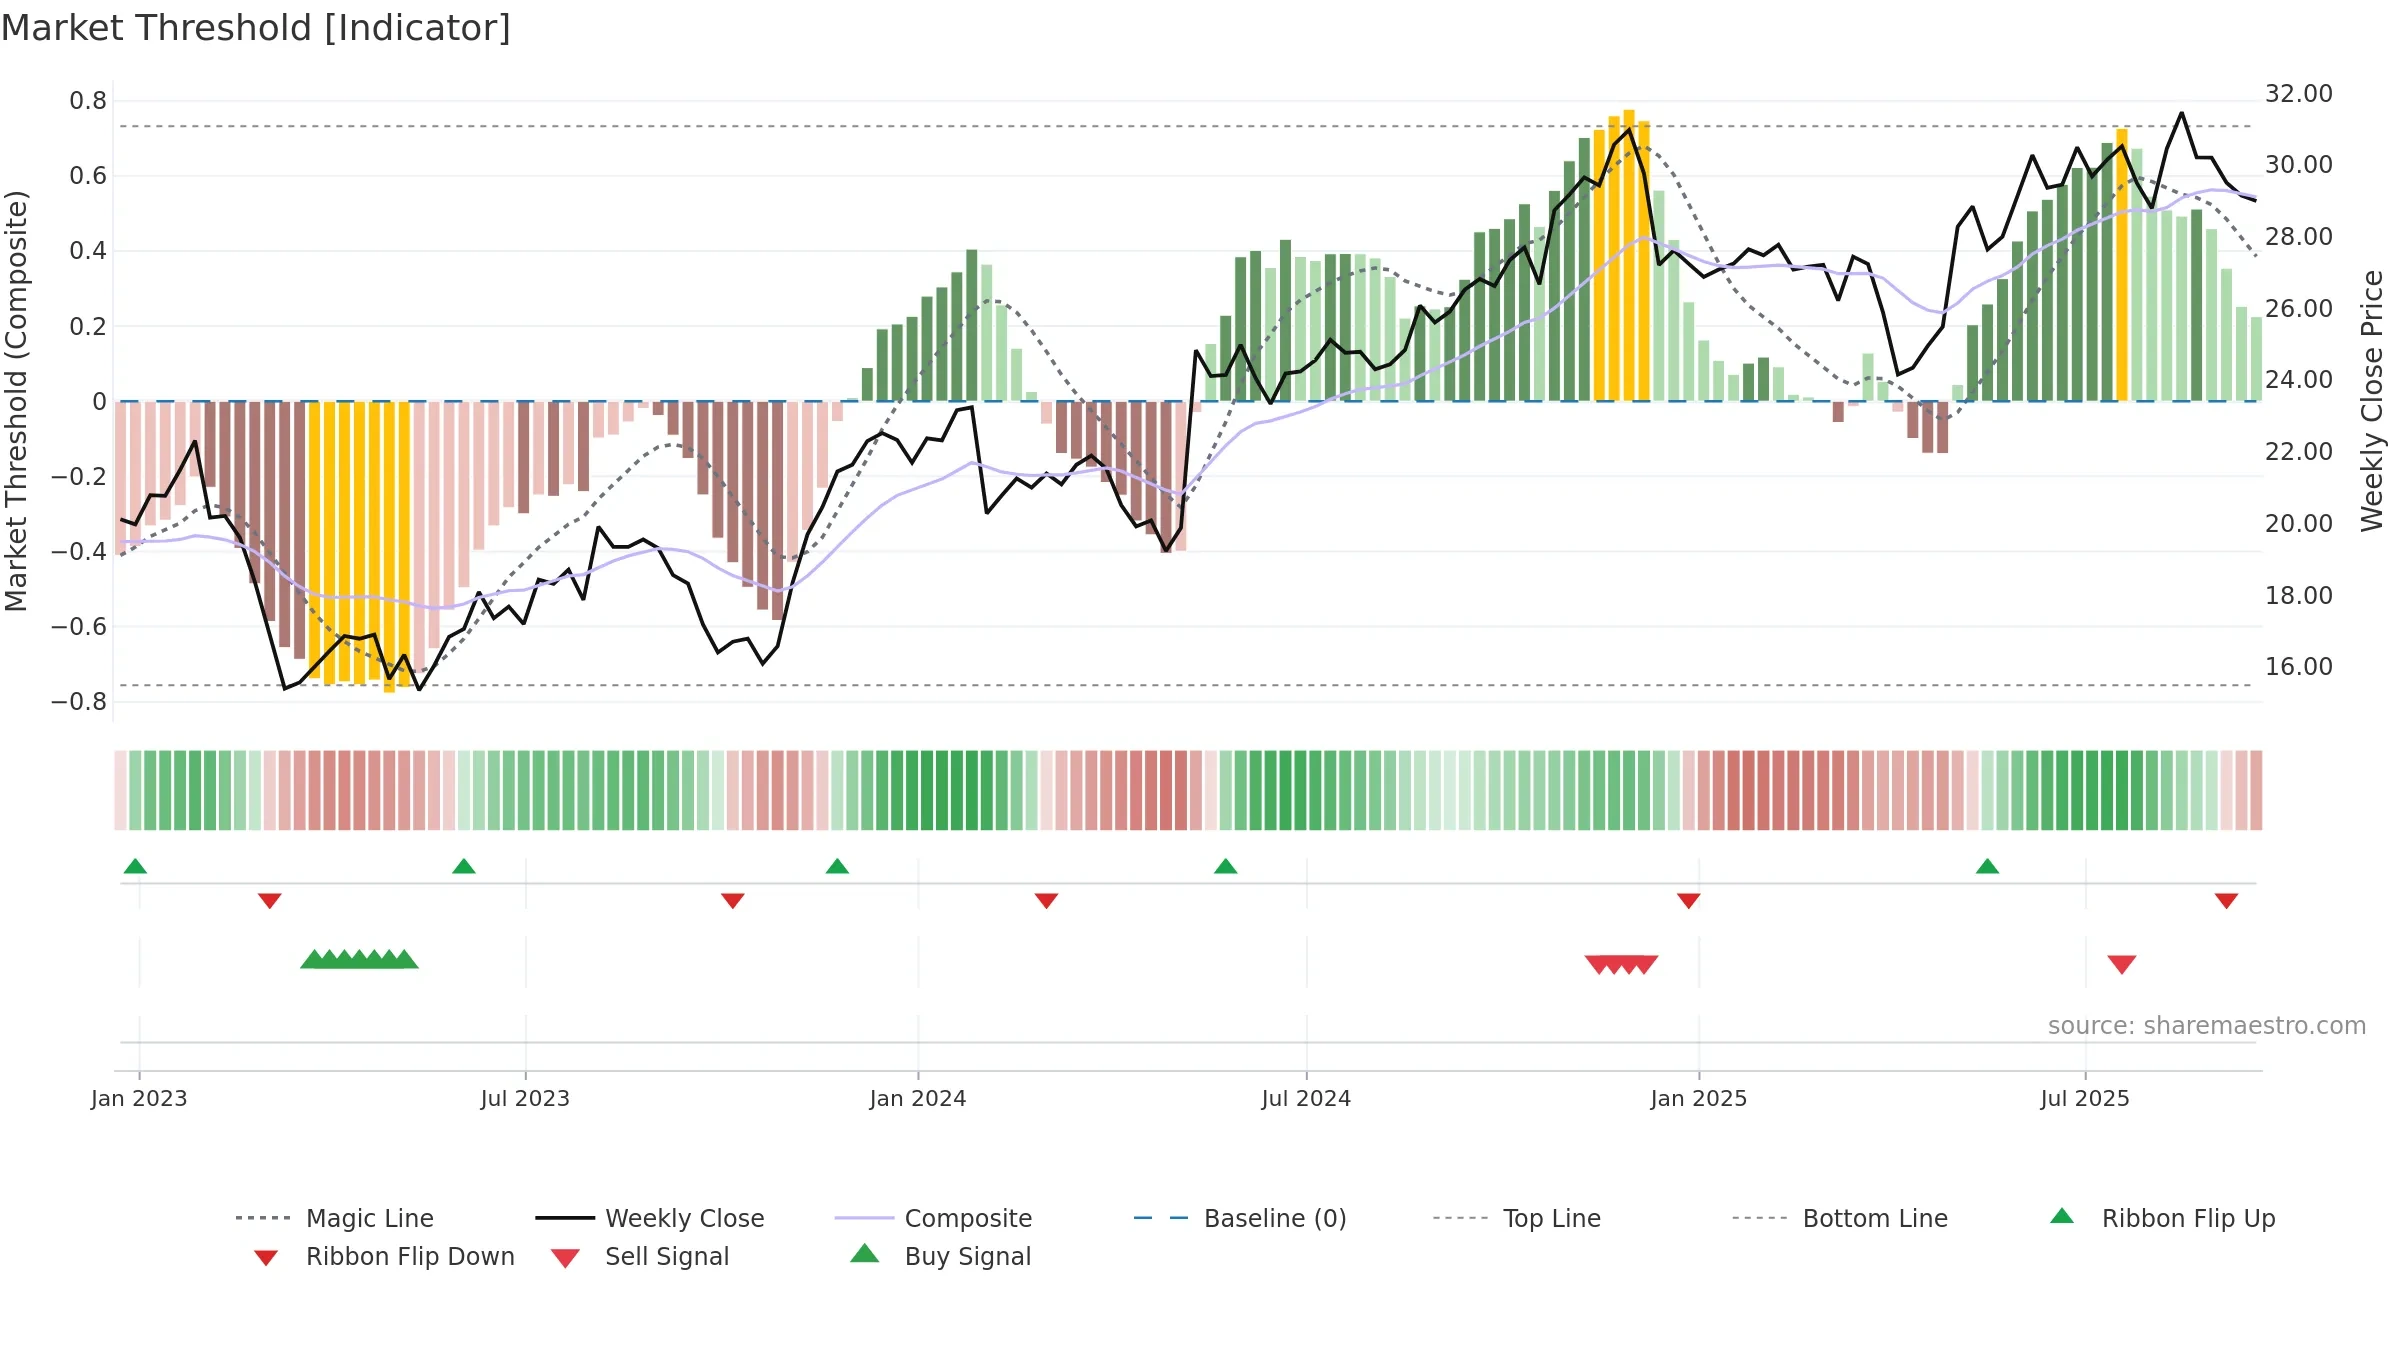
Task: Click the 0.8 left axis tick label
Action: [x=88, y=101]
